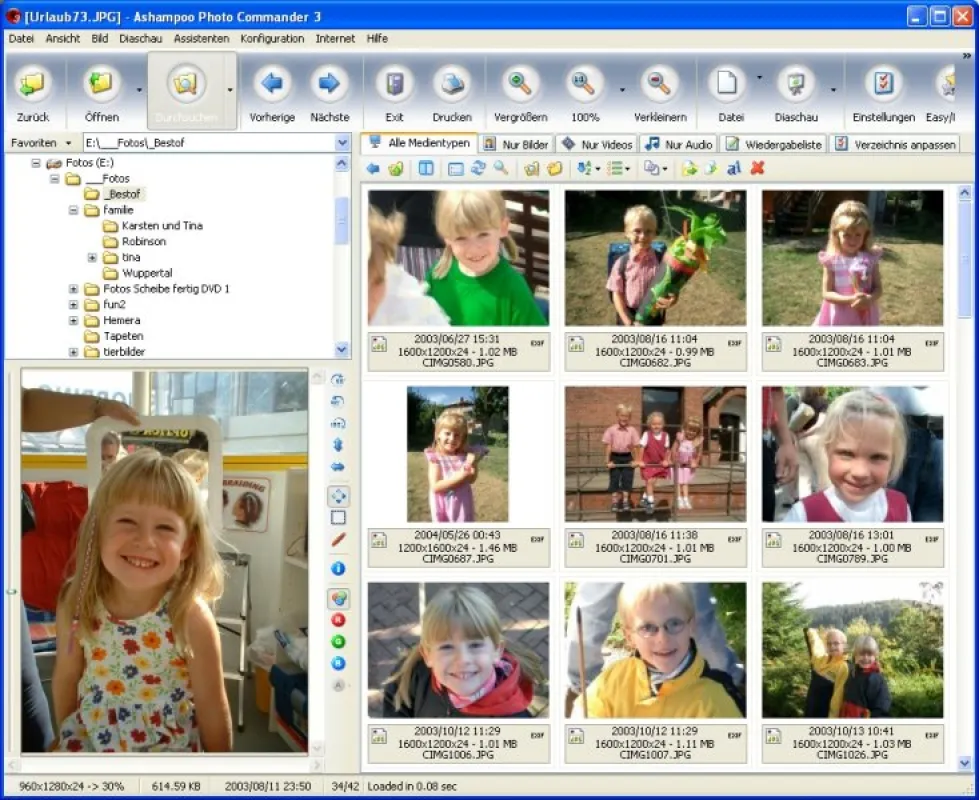Expand the tina folder in tree
The height and width of the screenshot is (800, 979).
point(92,257)
